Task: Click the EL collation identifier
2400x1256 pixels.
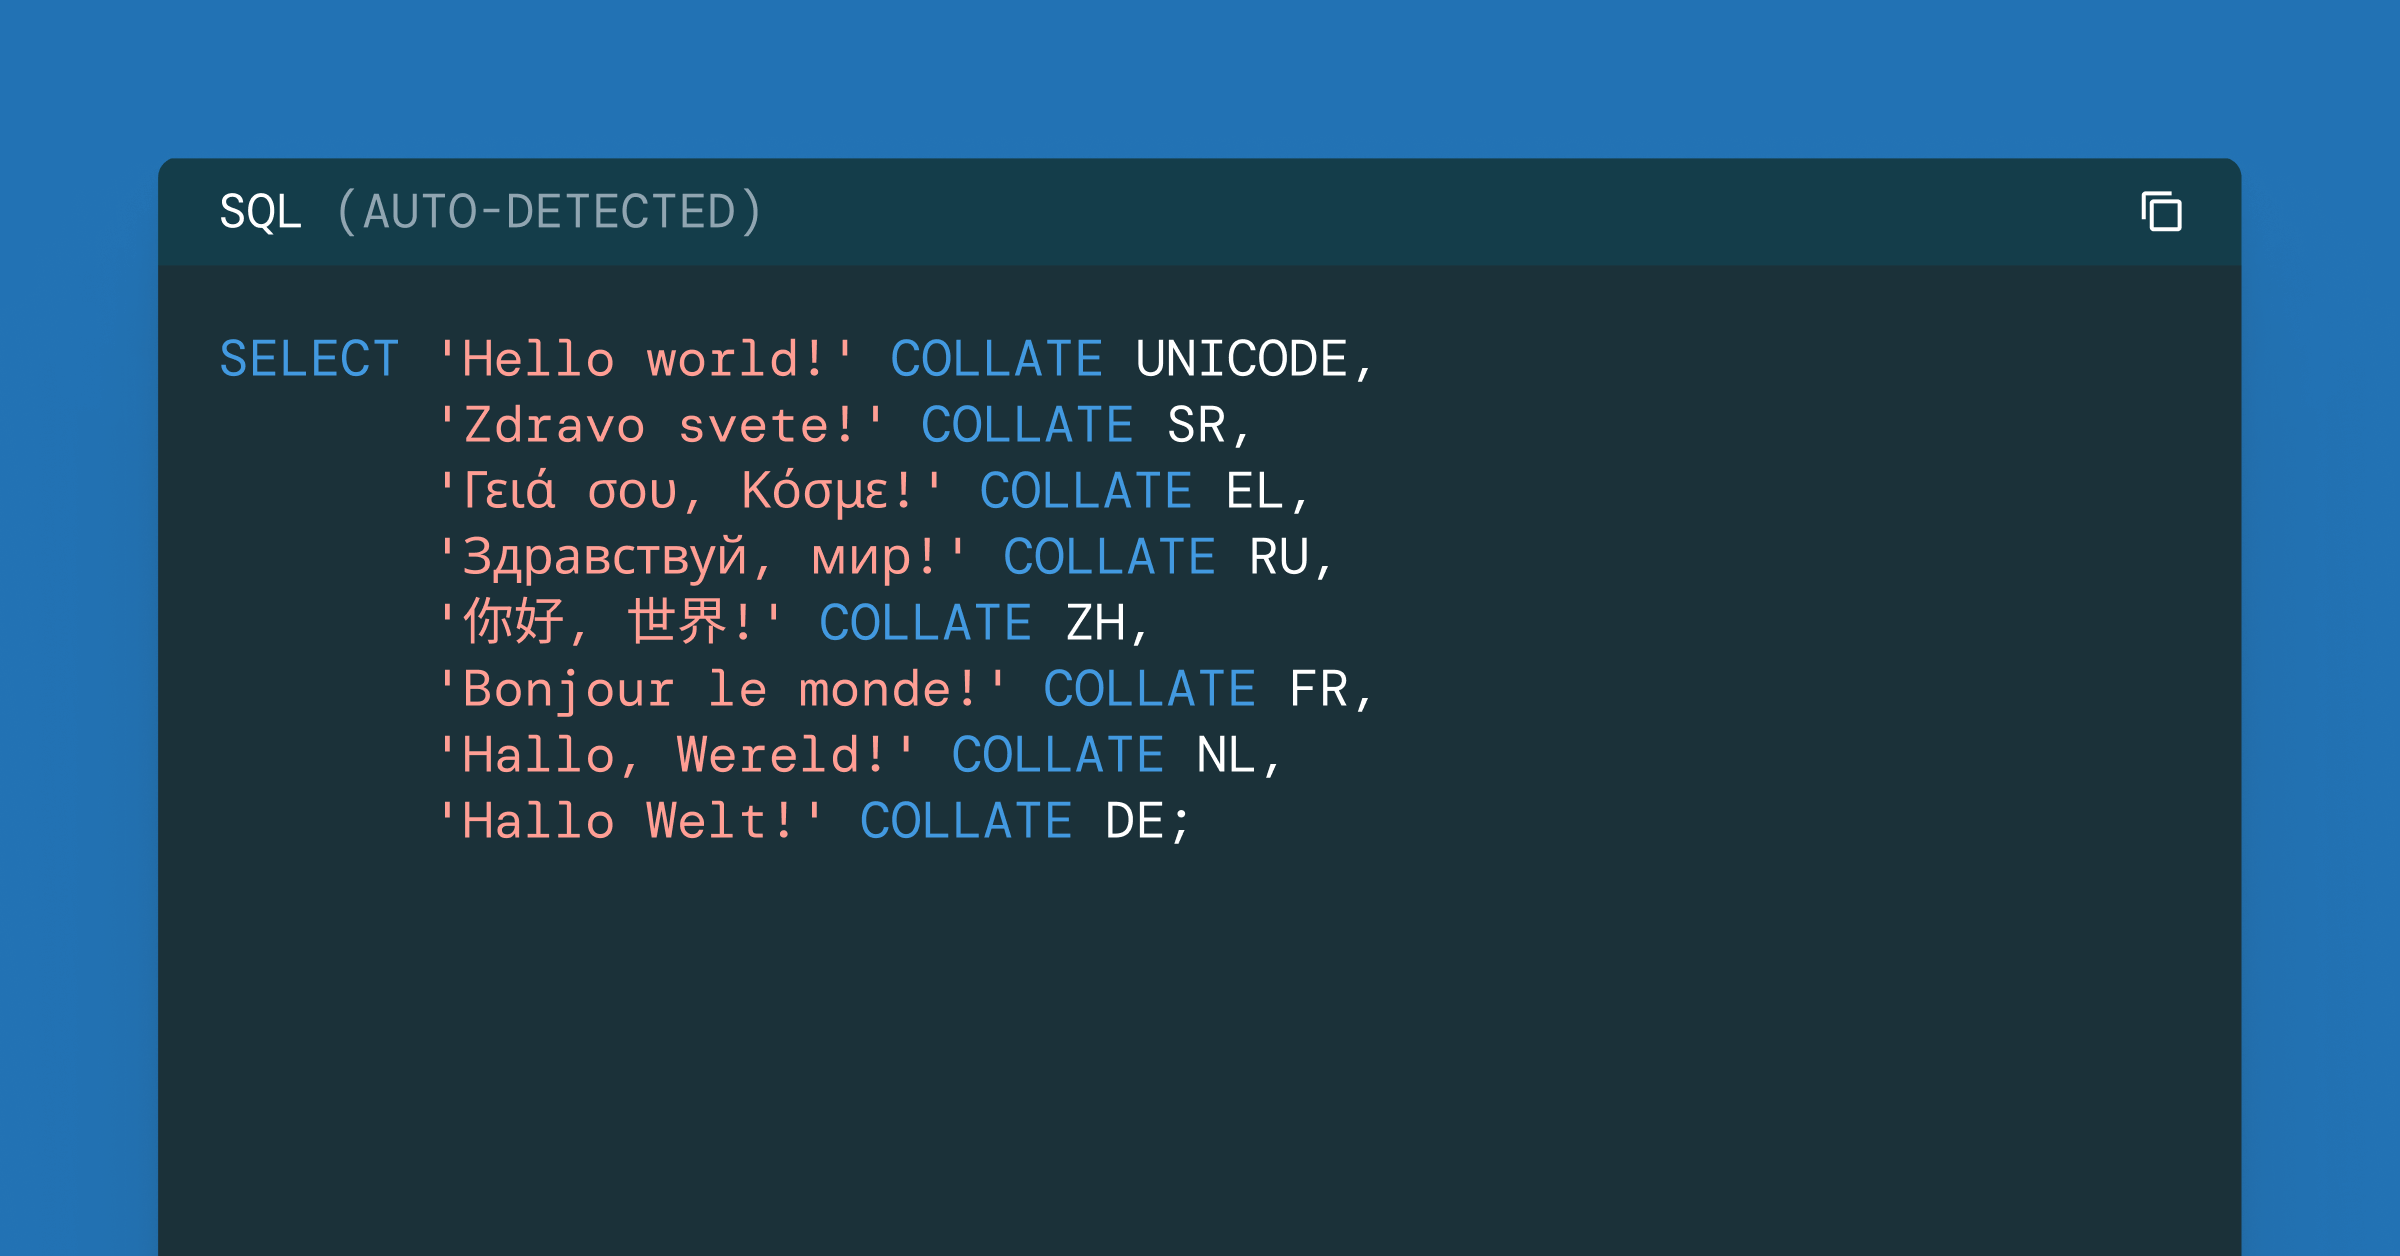Action: (x=1254, y=491)
